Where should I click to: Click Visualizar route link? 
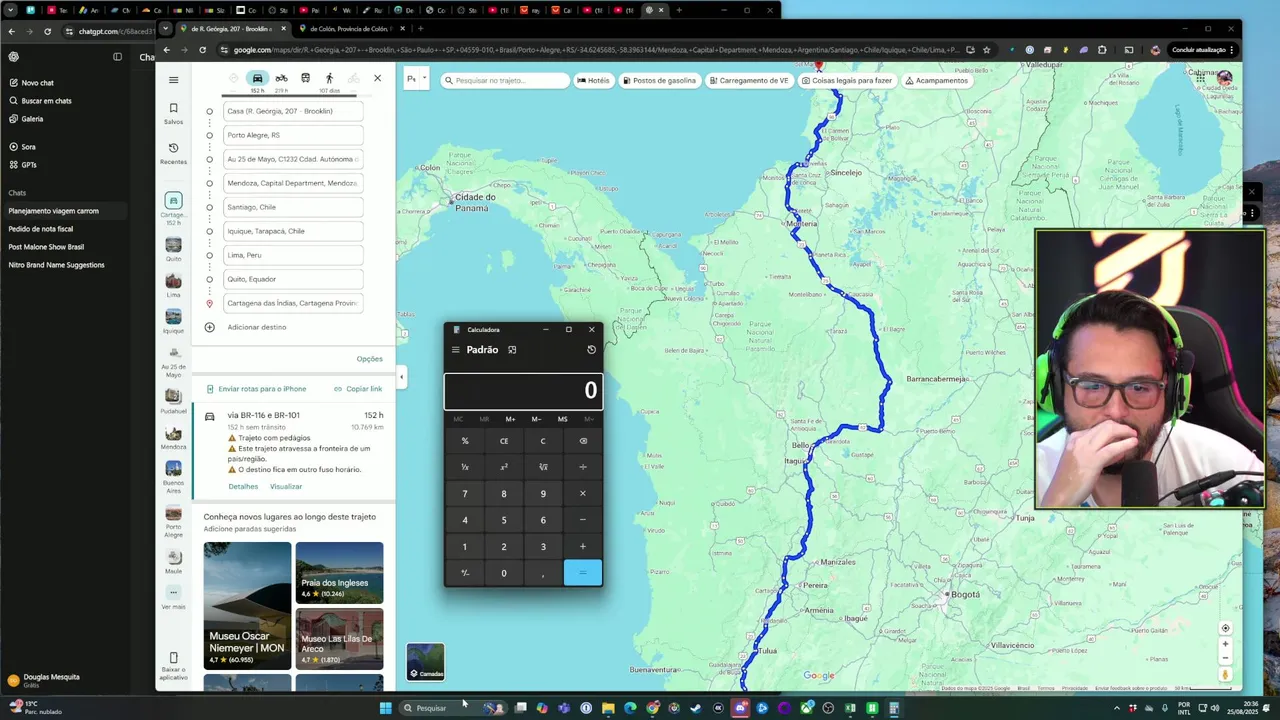pos(286,486)
